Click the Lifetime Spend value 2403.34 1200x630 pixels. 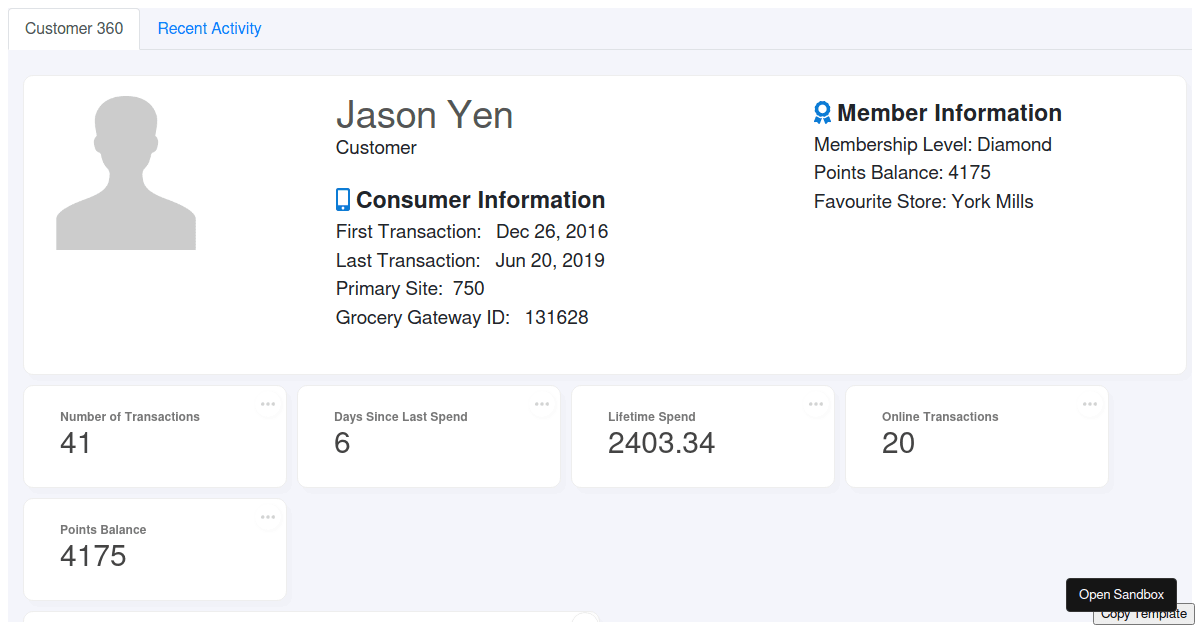coord(662,443)
